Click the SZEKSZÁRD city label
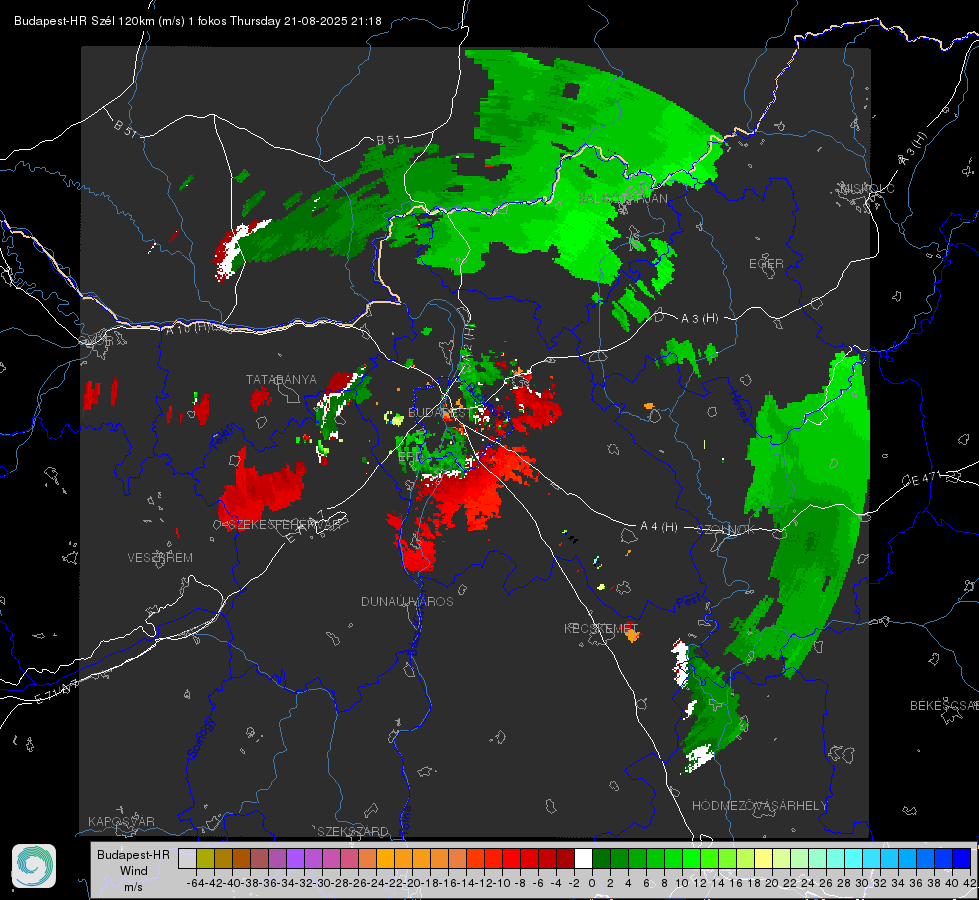Viewport: 979px width, 900px height. click(x=353, y=831)
